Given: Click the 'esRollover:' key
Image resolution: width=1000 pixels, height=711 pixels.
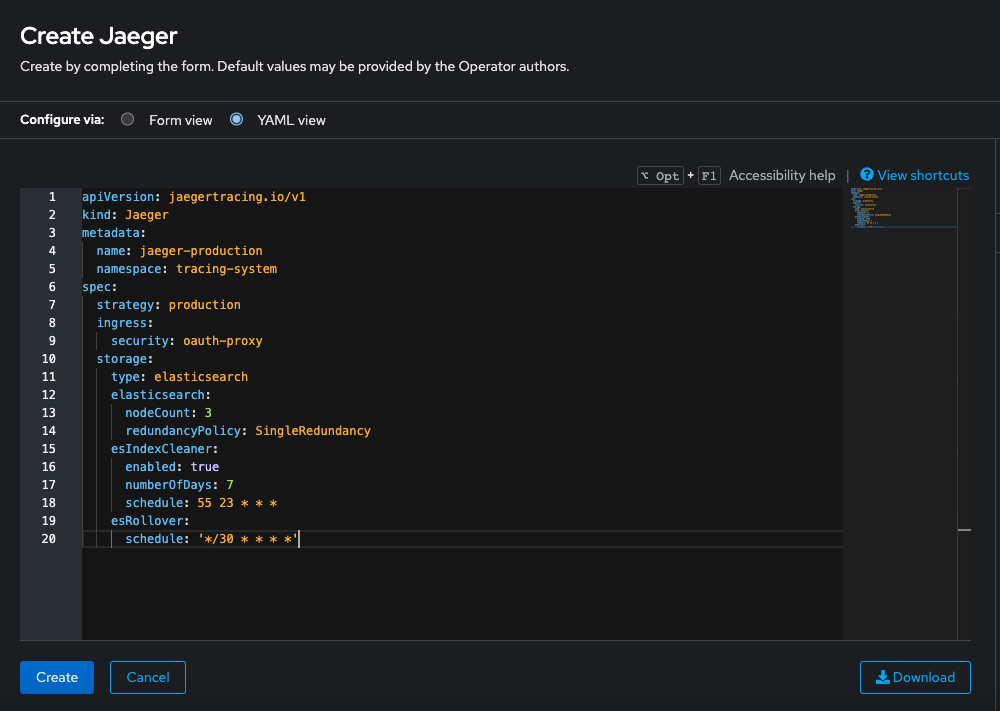Looking at the screenshot, I should (x=150, y=521).
